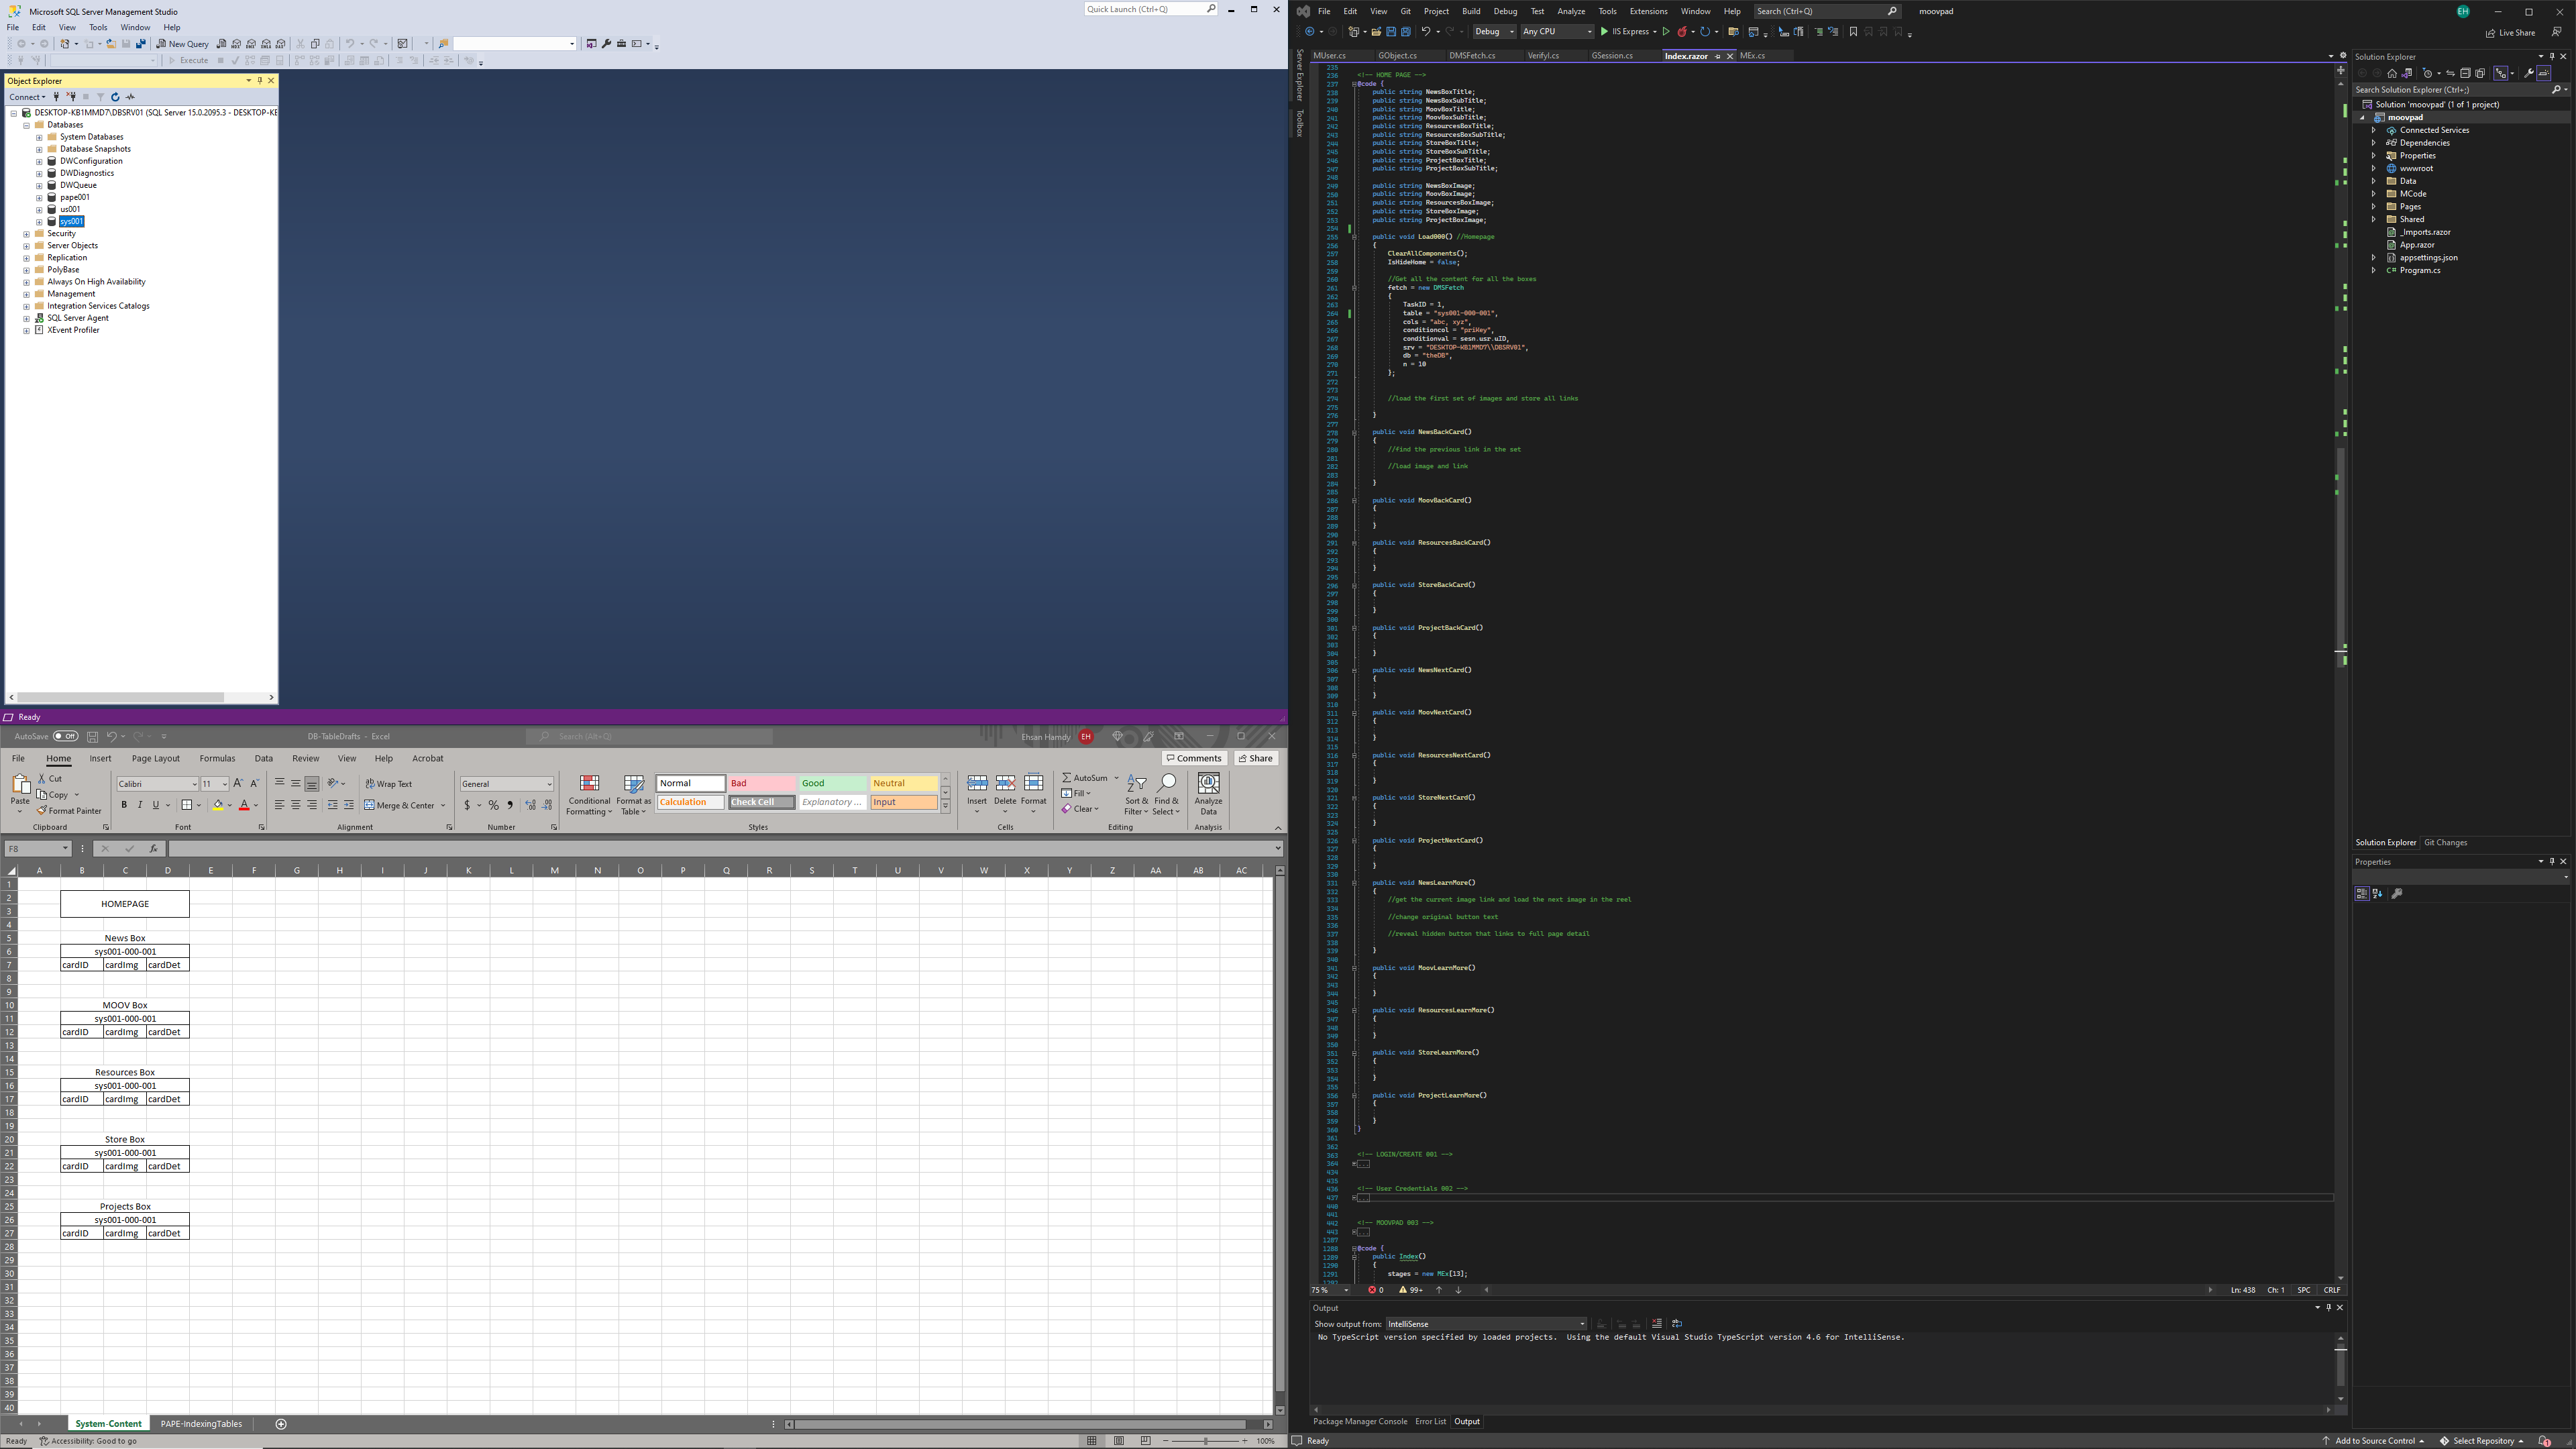Image resolution: width=2576 pixels, height=1449 pixels.
Task: Open the Acrobat ribbon tab in Excel
Action: point(427,759)
